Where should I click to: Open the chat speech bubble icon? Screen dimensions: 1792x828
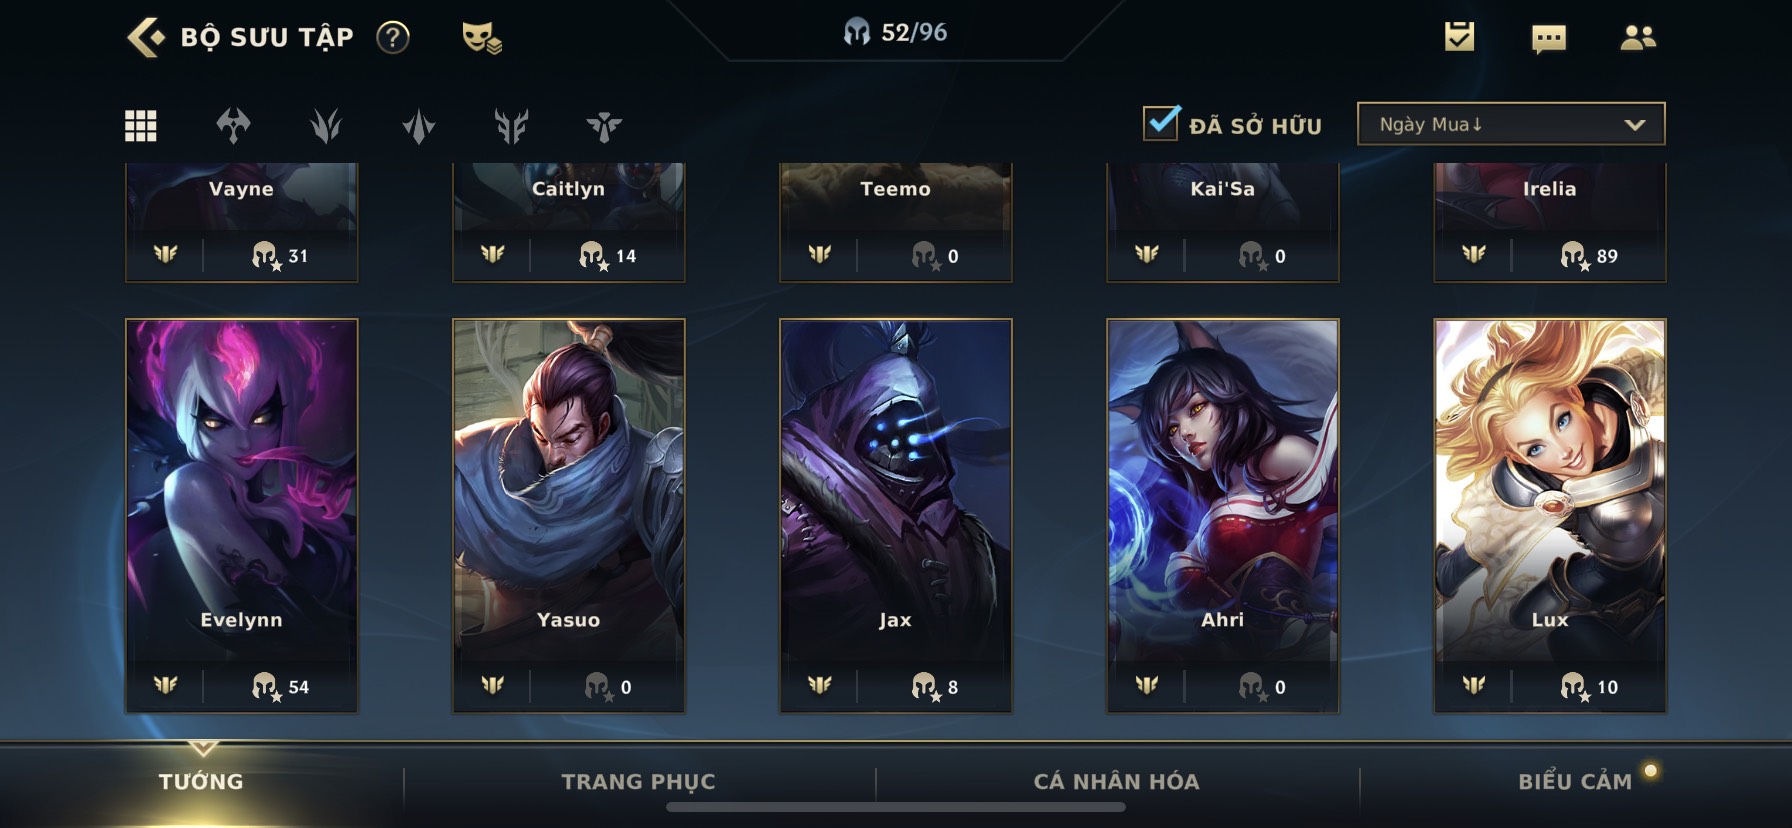1548,39
